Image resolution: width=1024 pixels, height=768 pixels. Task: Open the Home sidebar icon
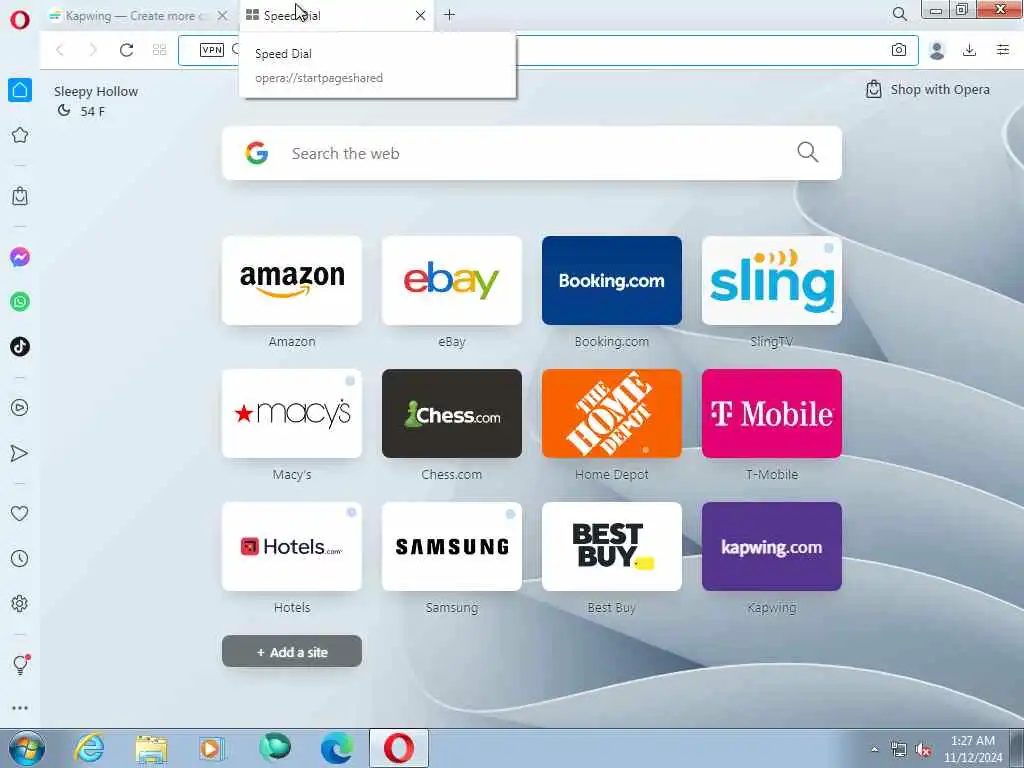20,90
